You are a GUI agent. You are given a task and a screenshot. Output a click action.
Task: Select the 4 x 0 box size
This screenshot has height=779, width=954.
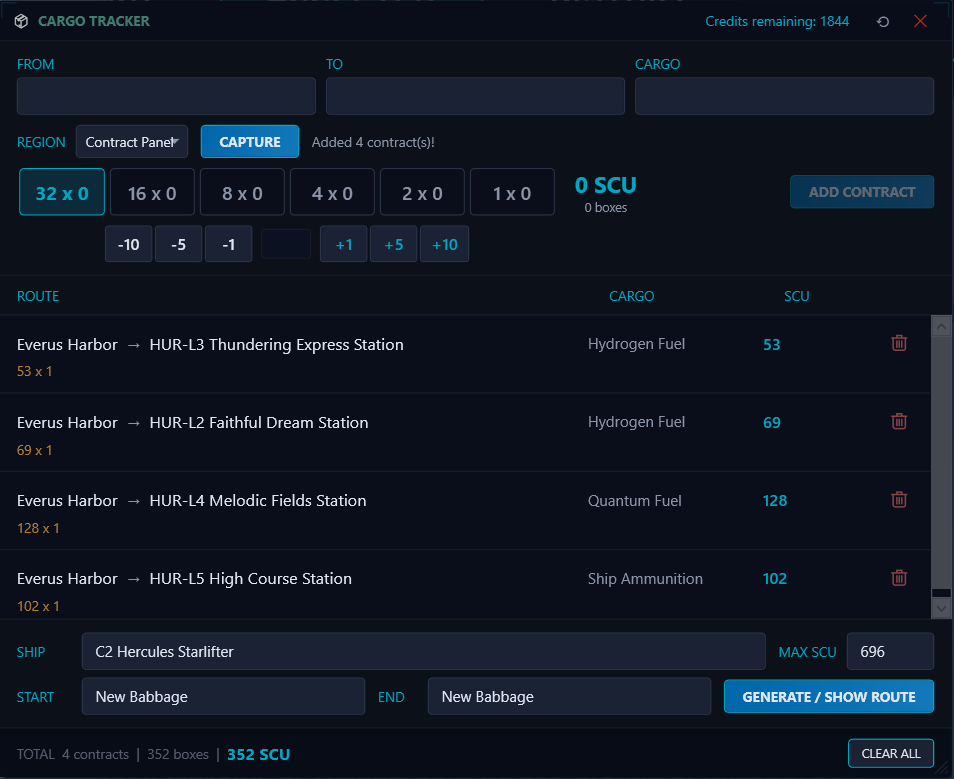point(332,192)
